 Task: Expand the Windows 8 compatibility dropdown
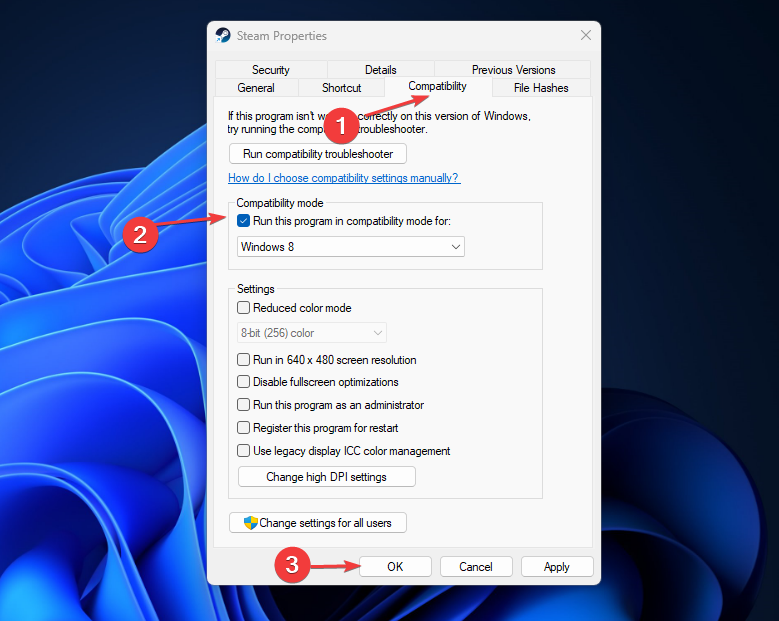351,247
